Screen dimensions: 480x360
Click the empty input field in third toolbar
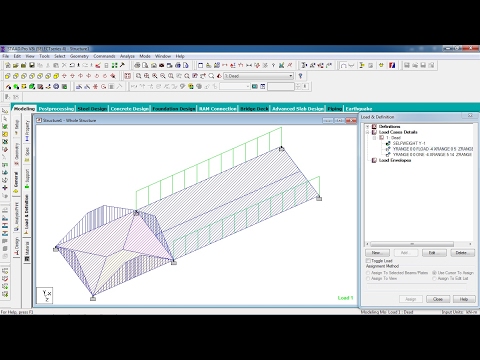(x=281, y=87)
